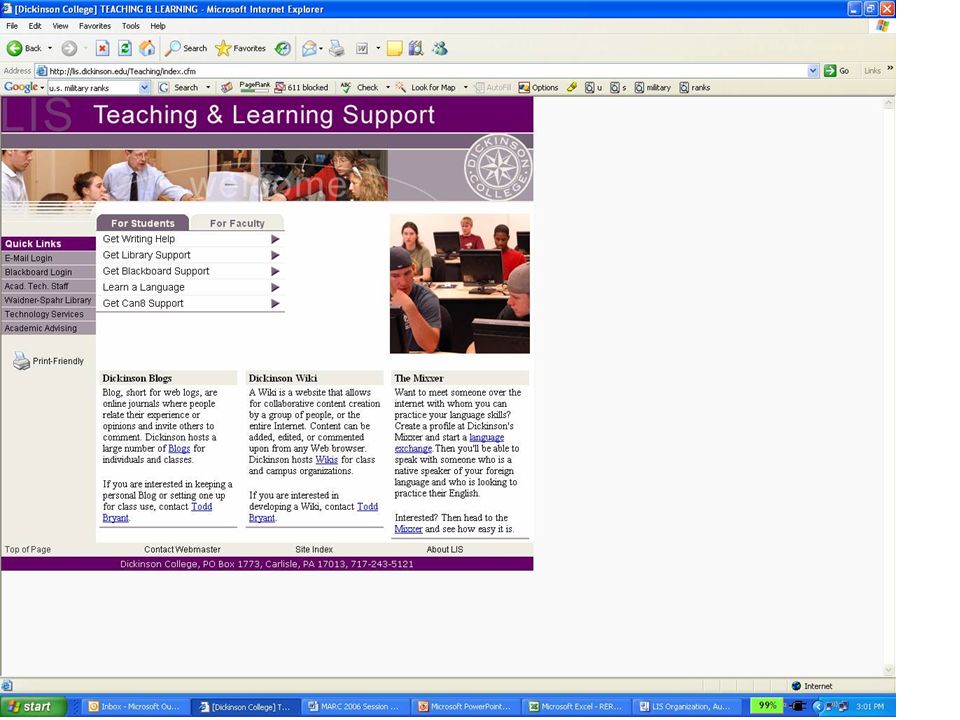
Task: Open Google toolbar Options
Action: [x=538, y=88]
